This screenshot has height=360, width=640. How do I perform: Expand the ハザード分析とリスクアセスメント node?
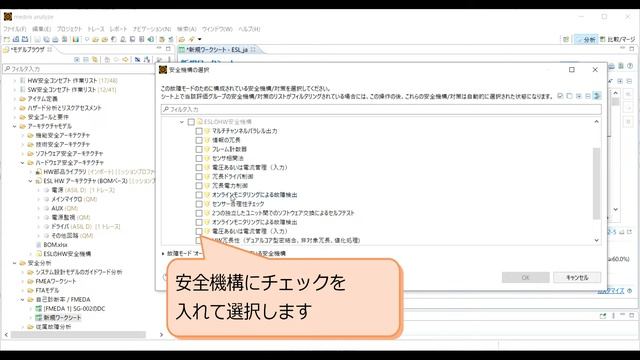click(15, 108)
